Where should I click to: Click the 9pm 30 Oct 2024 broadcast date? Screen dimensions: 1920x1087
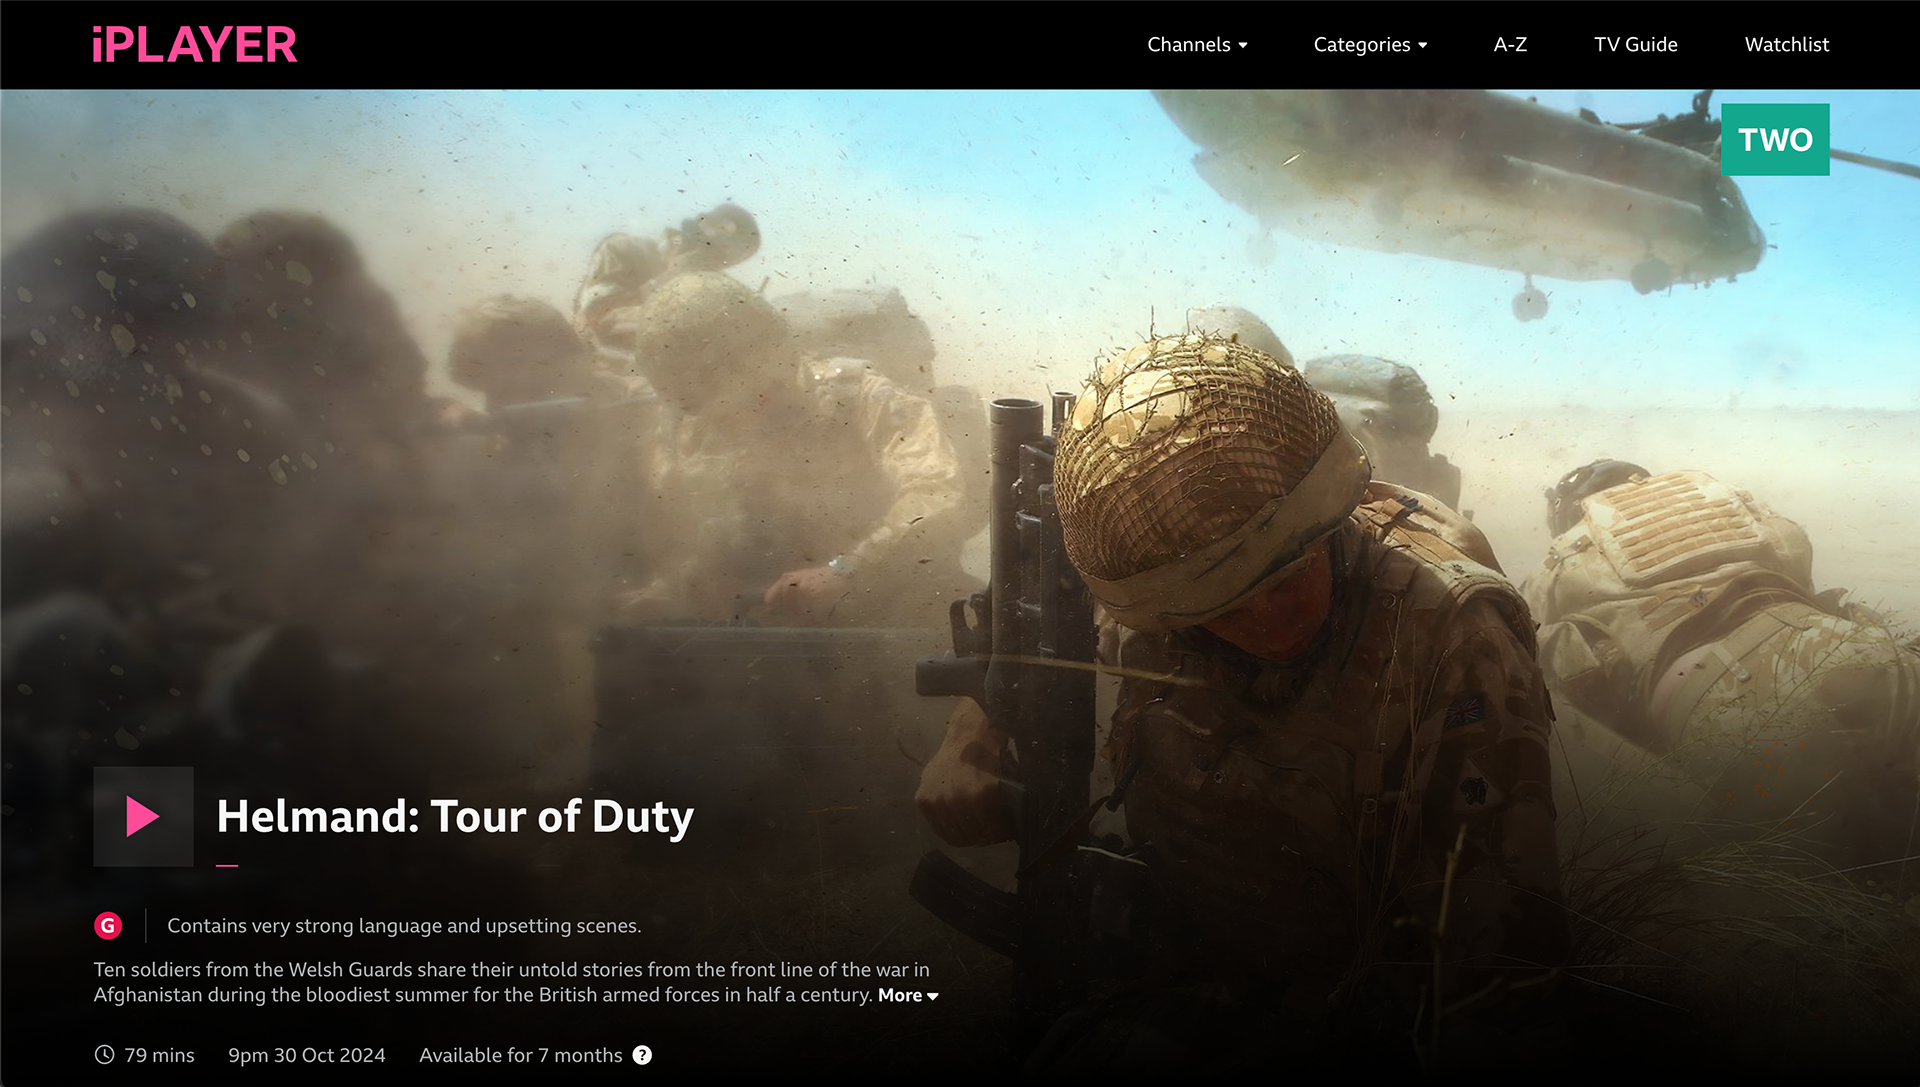point(306,1055)
